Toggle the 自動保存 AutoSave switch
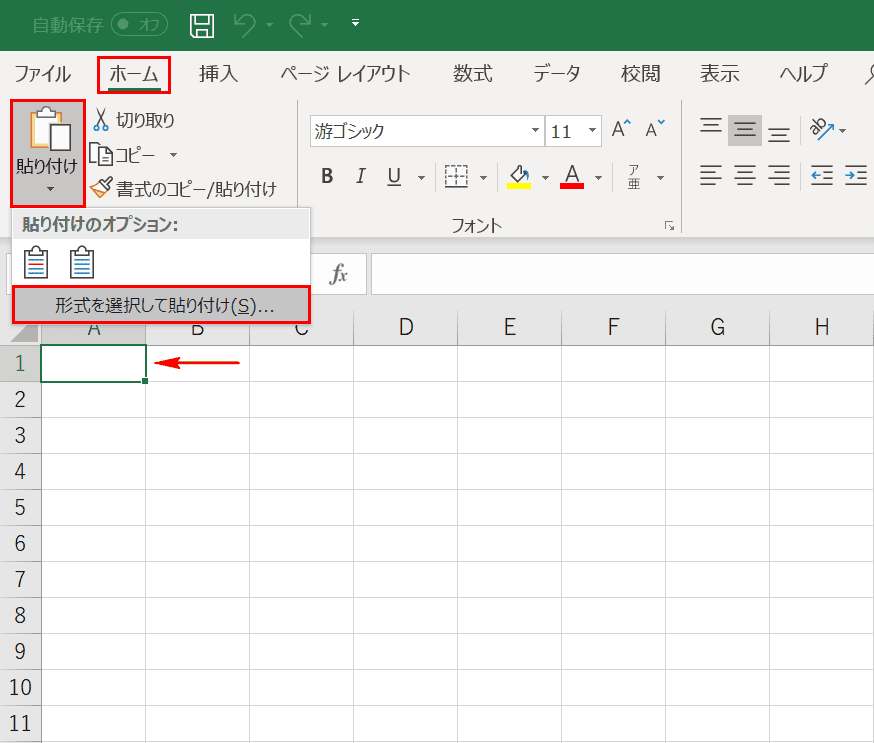Screen dimensions: 874x743 pos(139,25)
